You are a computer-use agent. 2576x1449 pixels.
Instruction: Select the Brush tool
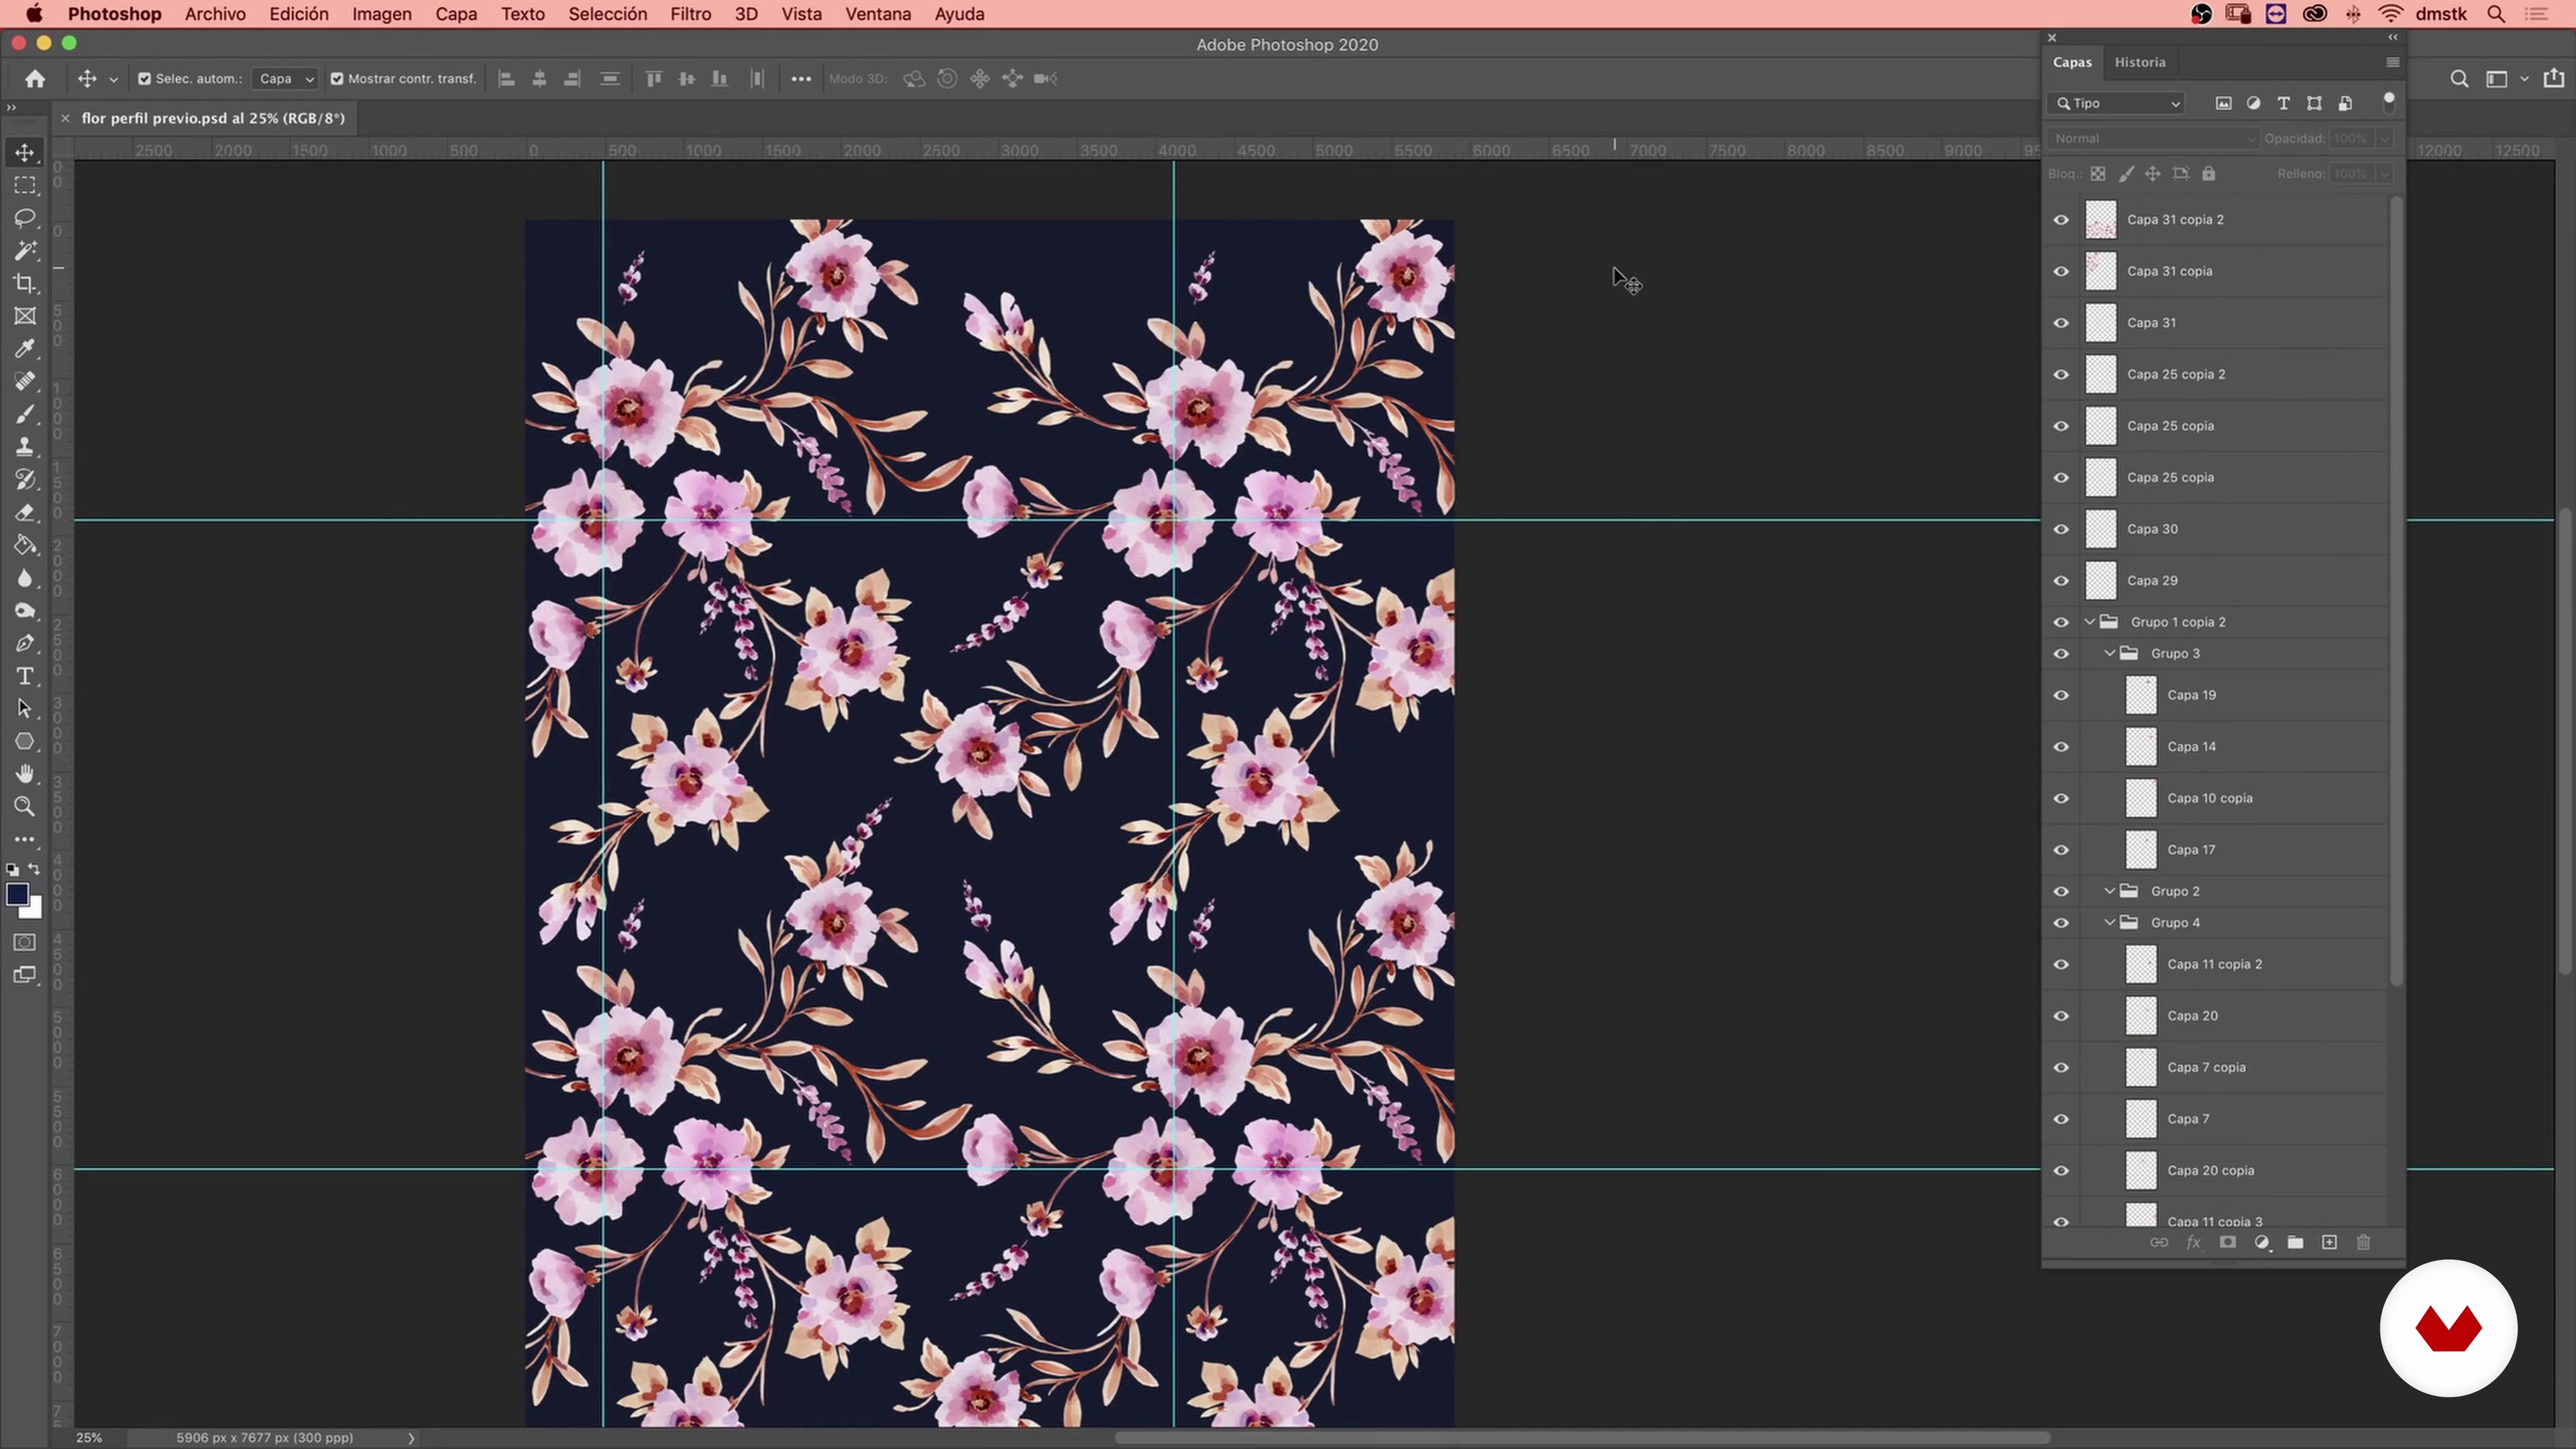(x=25, y=414)
